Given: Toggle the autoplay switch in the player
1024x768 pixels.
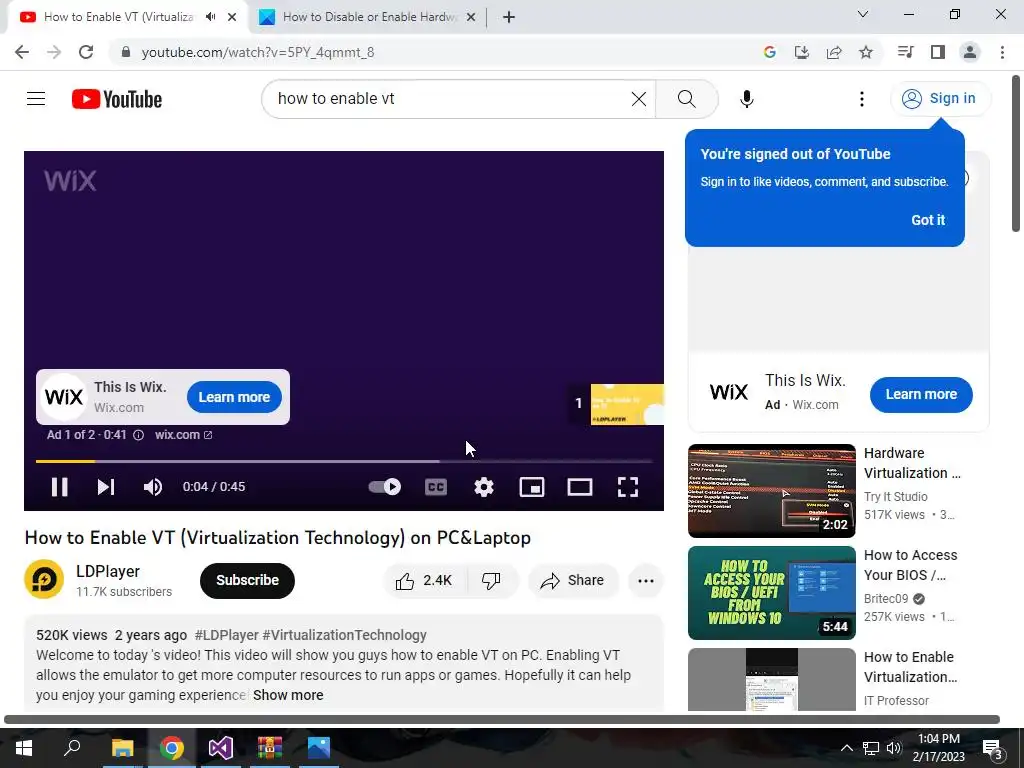Looking at the screenshot, I should (385, 487).
